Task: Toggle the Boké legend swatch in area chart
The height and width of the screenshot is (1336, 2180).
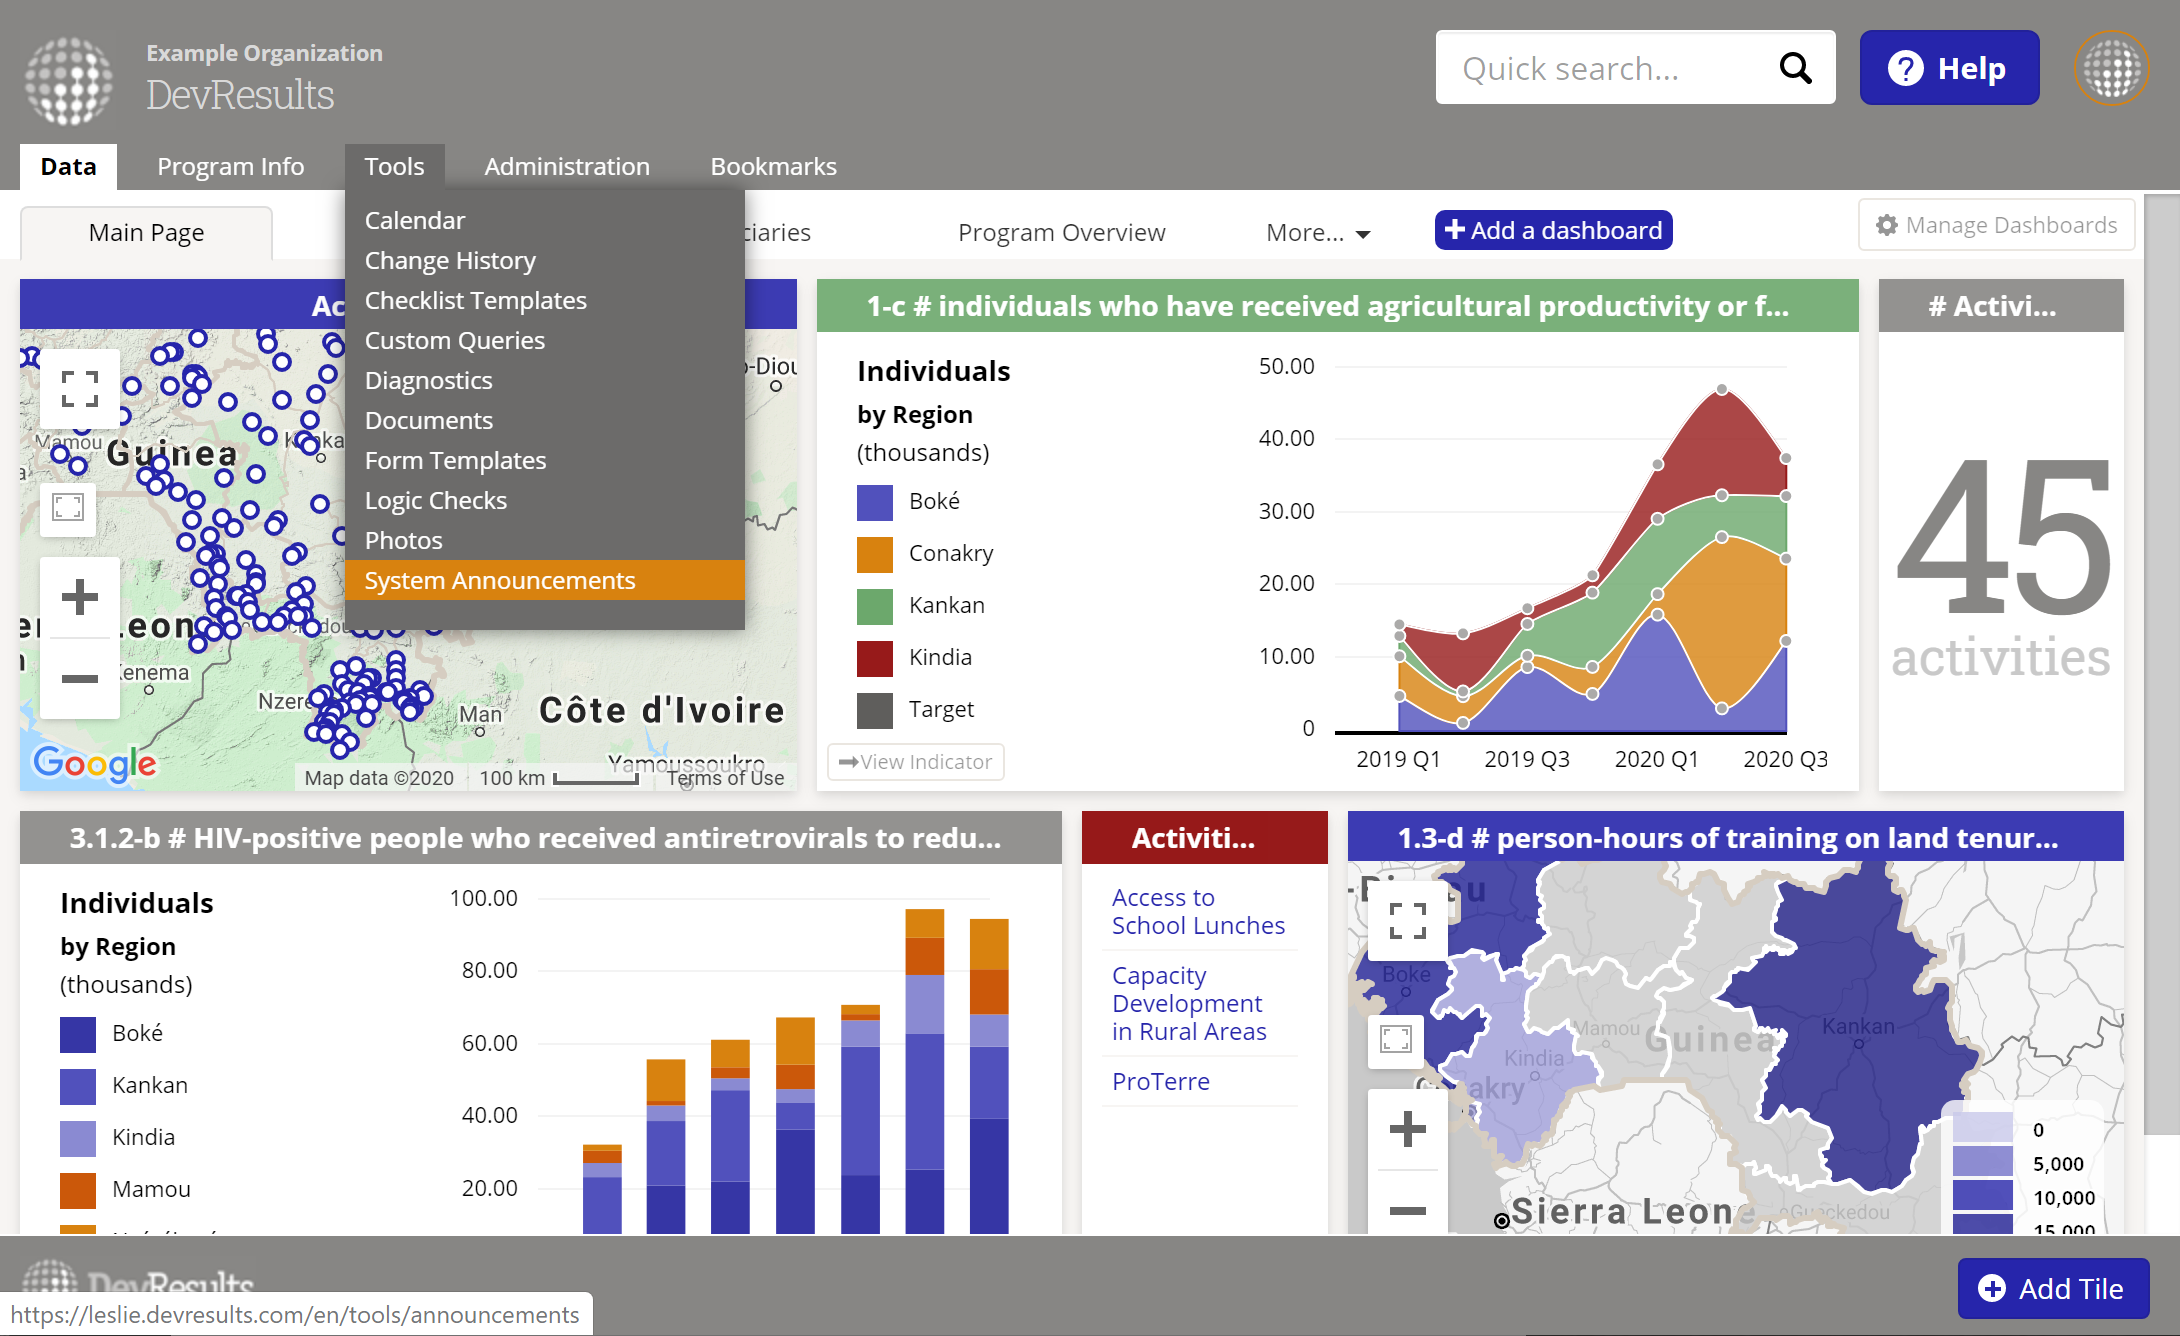Action: 875,502
